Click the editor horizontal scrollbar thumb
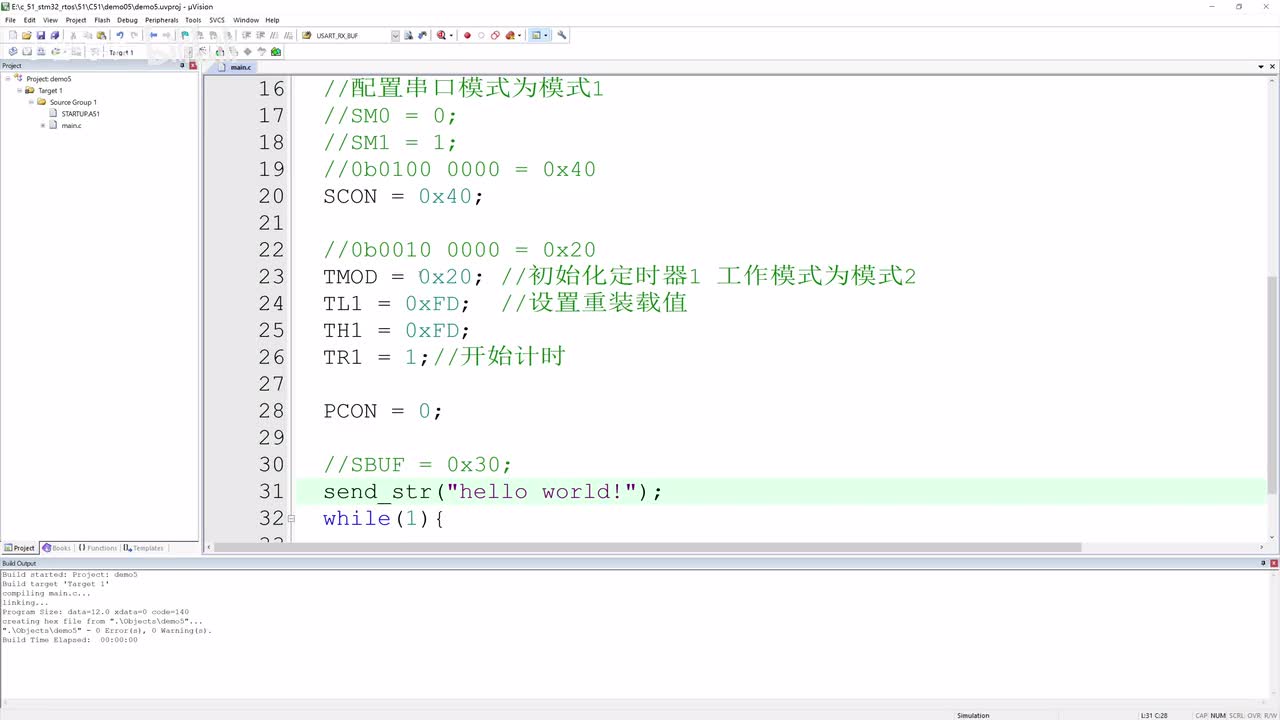The height and width of the screenshot is (720, 1280). 648,547
